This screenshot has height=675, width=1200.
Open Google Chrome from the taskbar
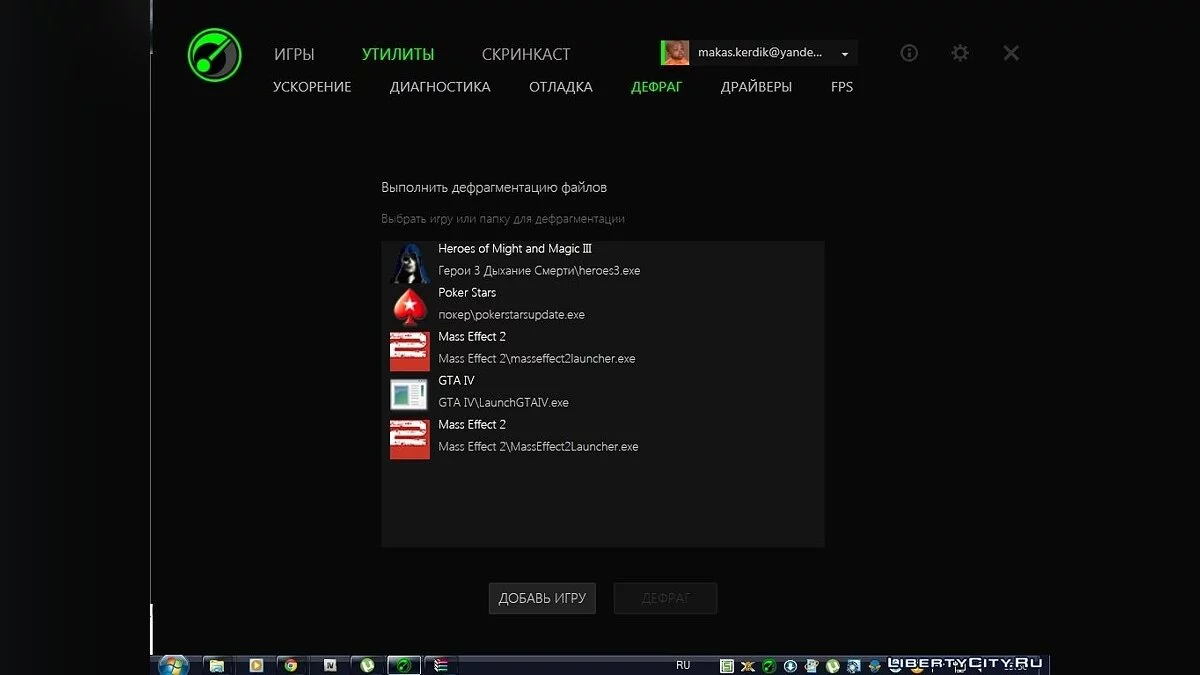point(291,663)
